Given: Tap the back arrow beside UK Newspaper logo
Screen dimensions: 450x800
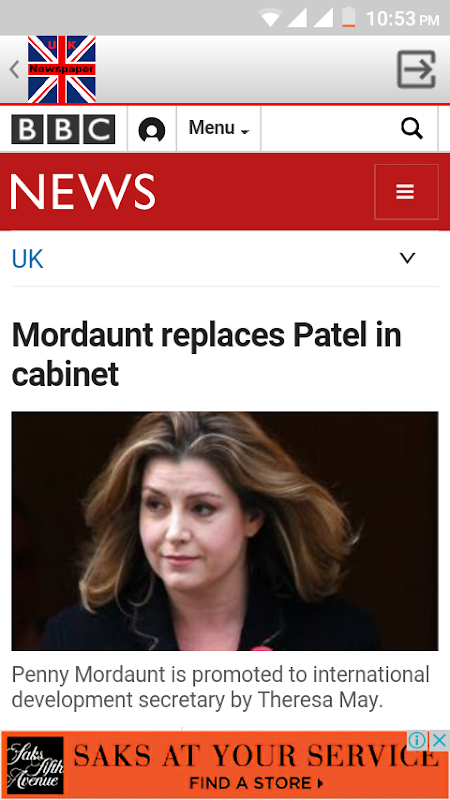Looking at the screenshot, I should point(14,69).
